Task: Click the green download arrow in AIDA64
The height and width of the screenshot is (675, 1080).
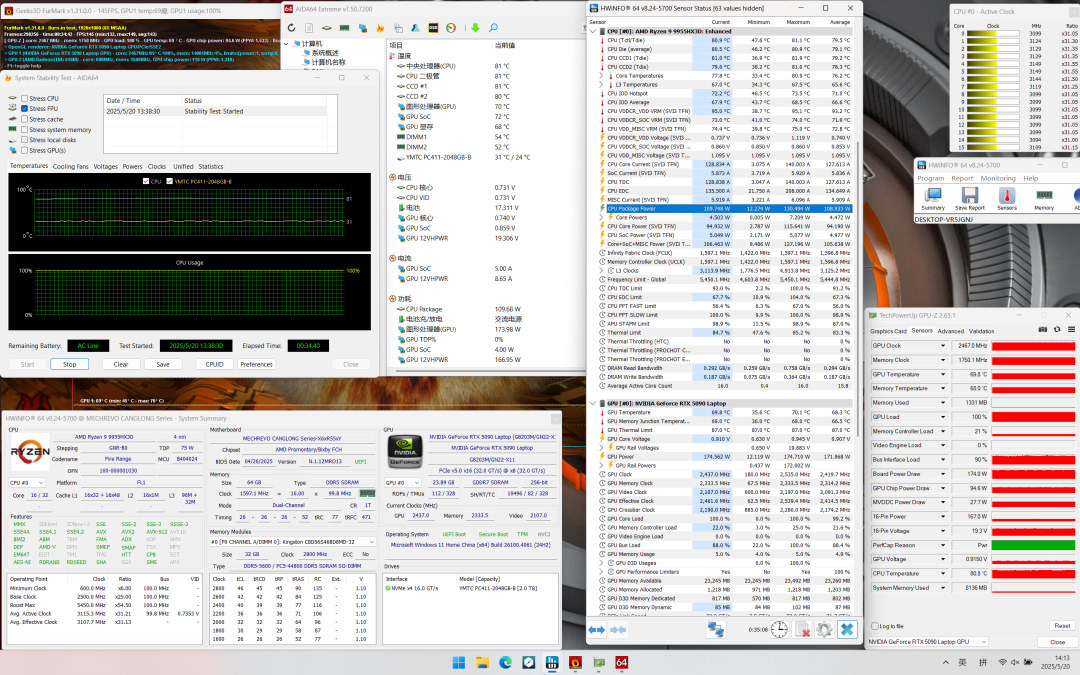Action: [475, 28]
